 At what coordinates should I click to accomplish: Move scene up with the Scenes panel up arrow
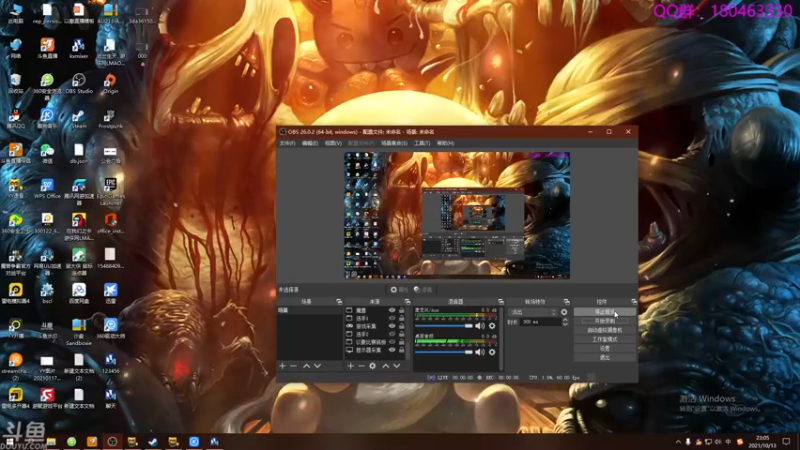pos(306,366)
